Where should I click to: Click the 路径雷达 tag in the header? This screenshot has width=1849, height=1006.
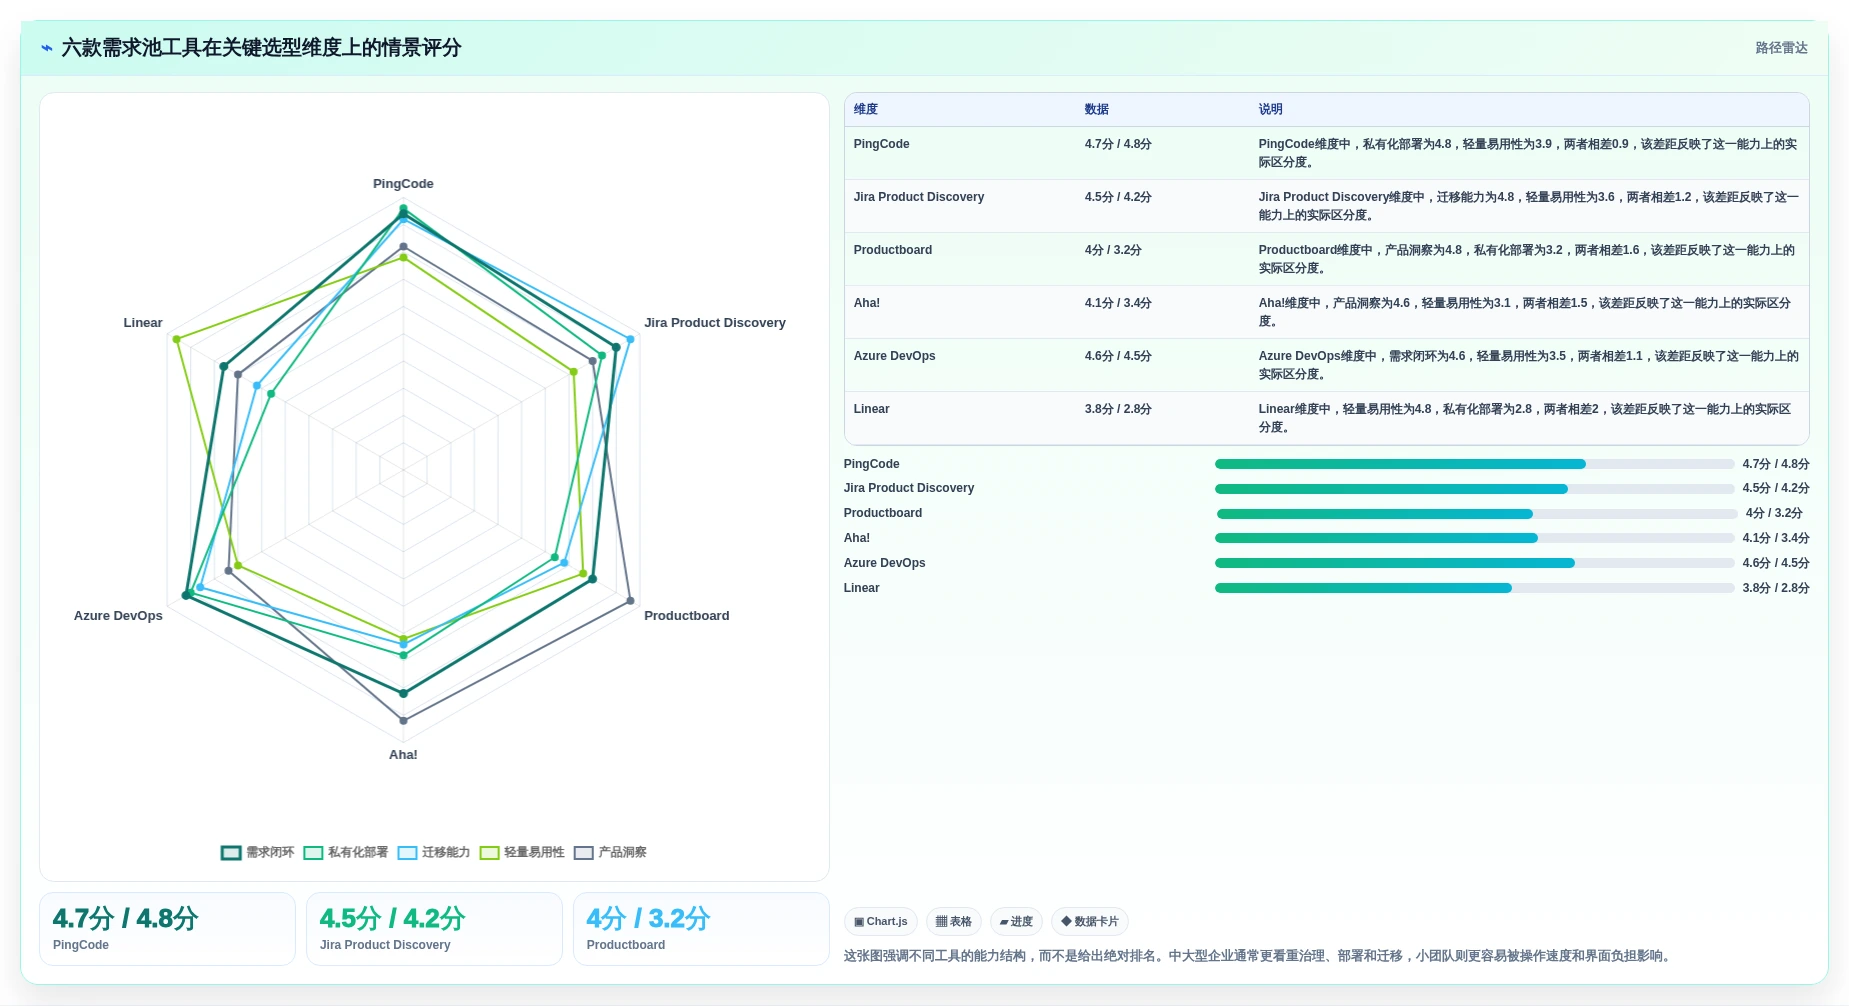(1781, 48)
